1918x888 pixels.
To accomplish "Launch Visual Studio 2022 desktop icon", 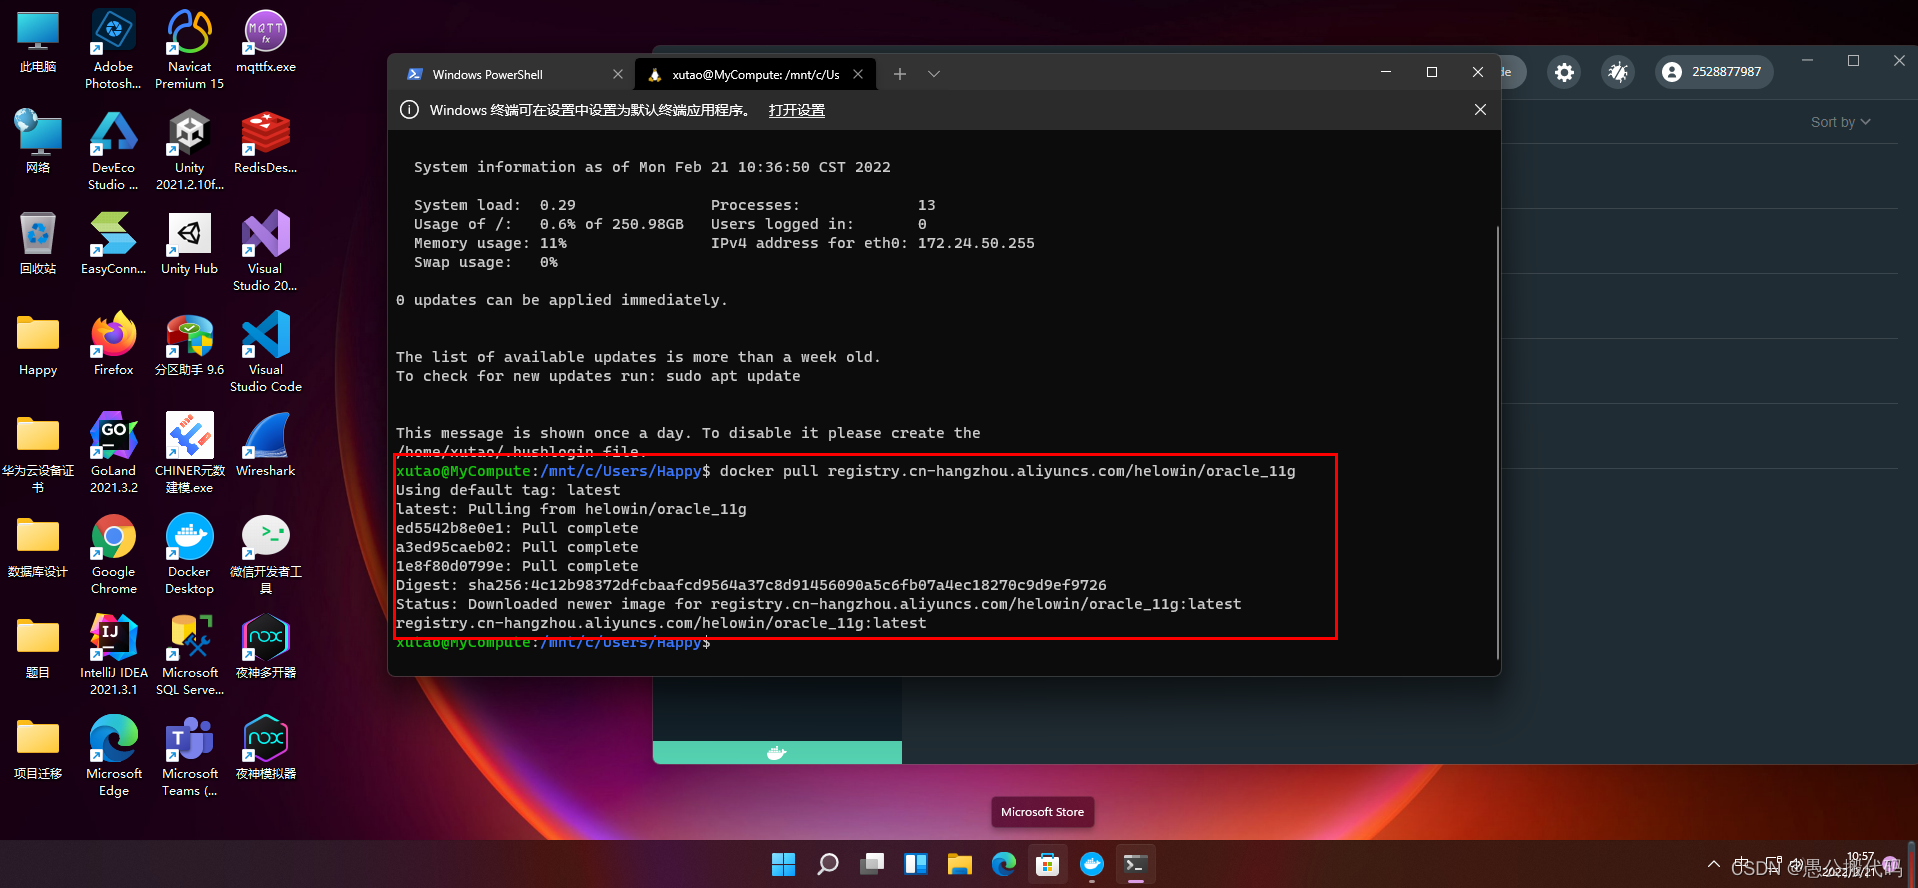I will point(265,251).
